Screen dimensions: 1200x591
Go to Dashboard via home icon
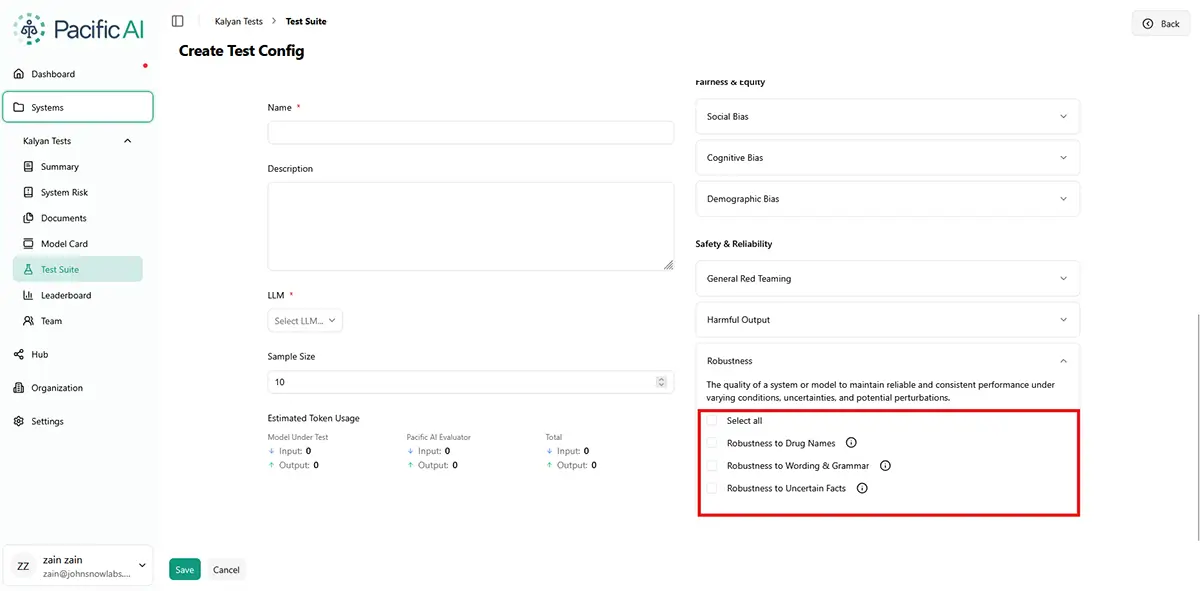[x=19, y=74]
